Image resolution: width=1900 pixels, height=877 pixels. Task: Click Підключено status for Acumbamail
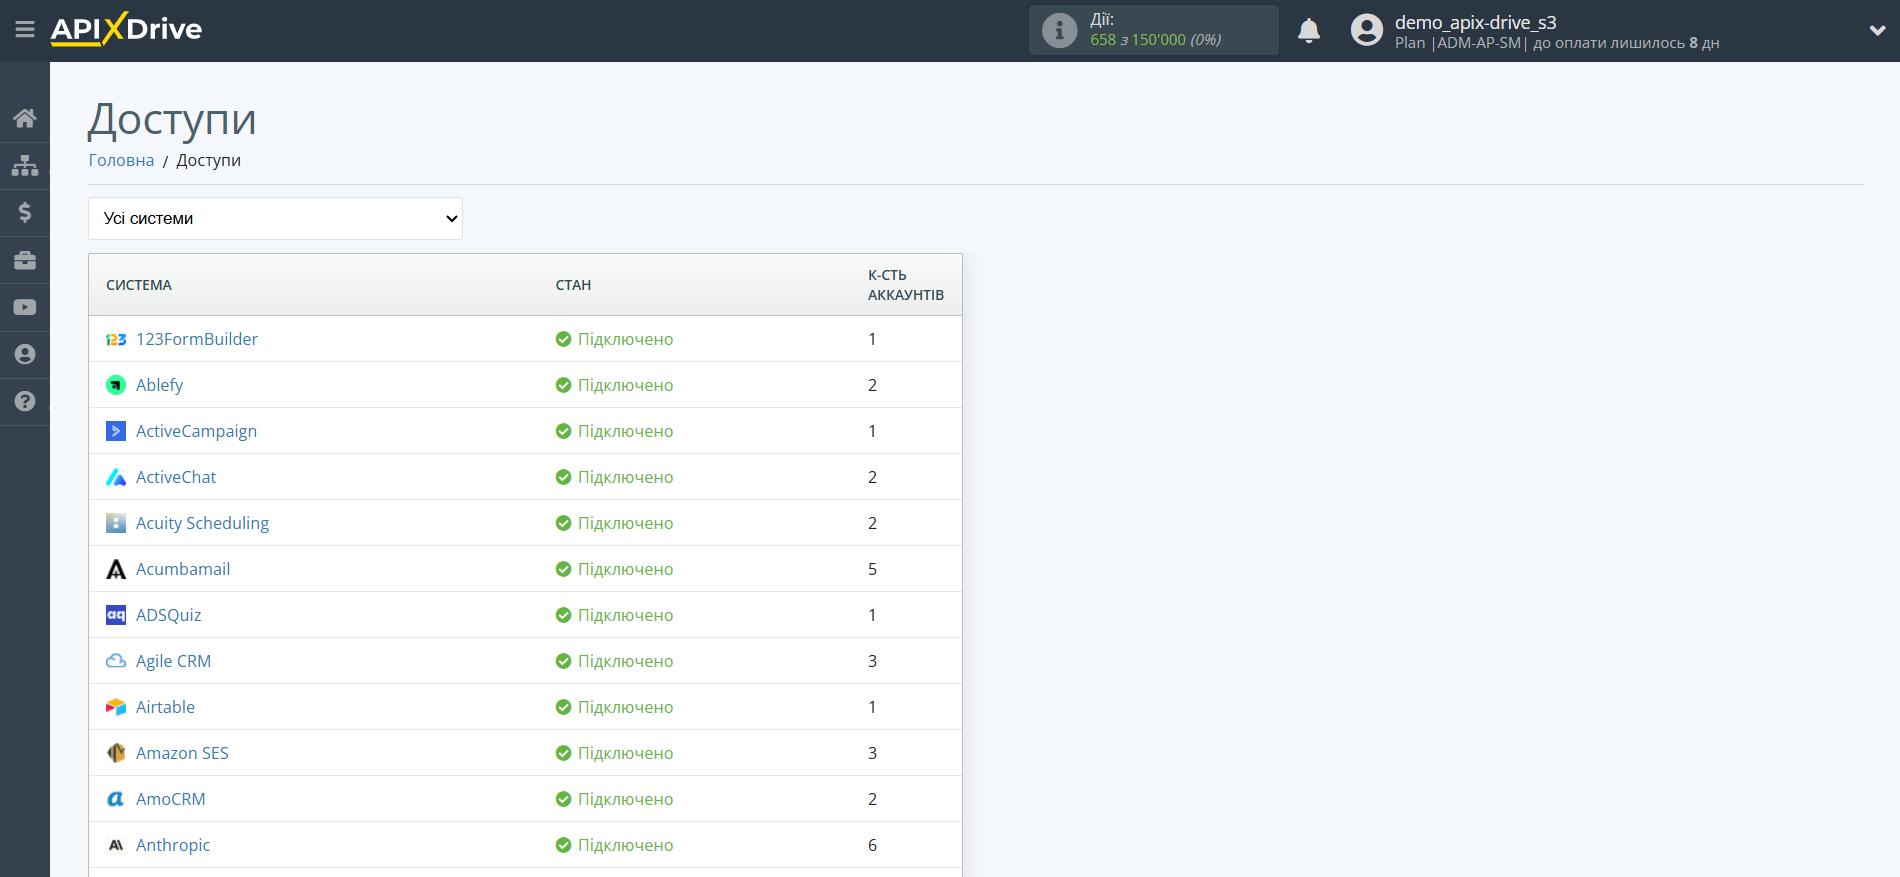tap(625, 569)
